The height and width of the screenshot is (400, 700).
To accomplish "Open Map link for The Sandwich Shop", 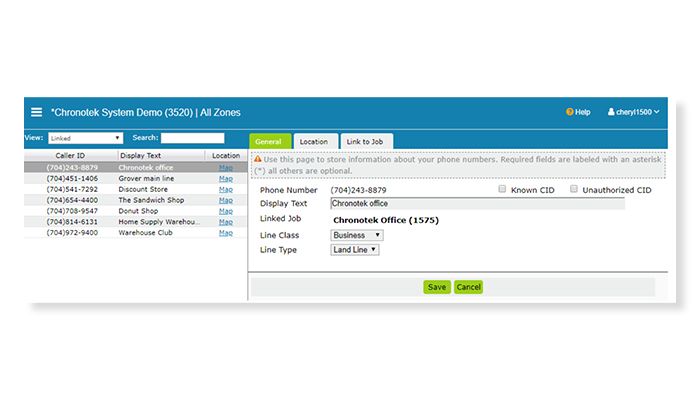I will tap(226, 200).
